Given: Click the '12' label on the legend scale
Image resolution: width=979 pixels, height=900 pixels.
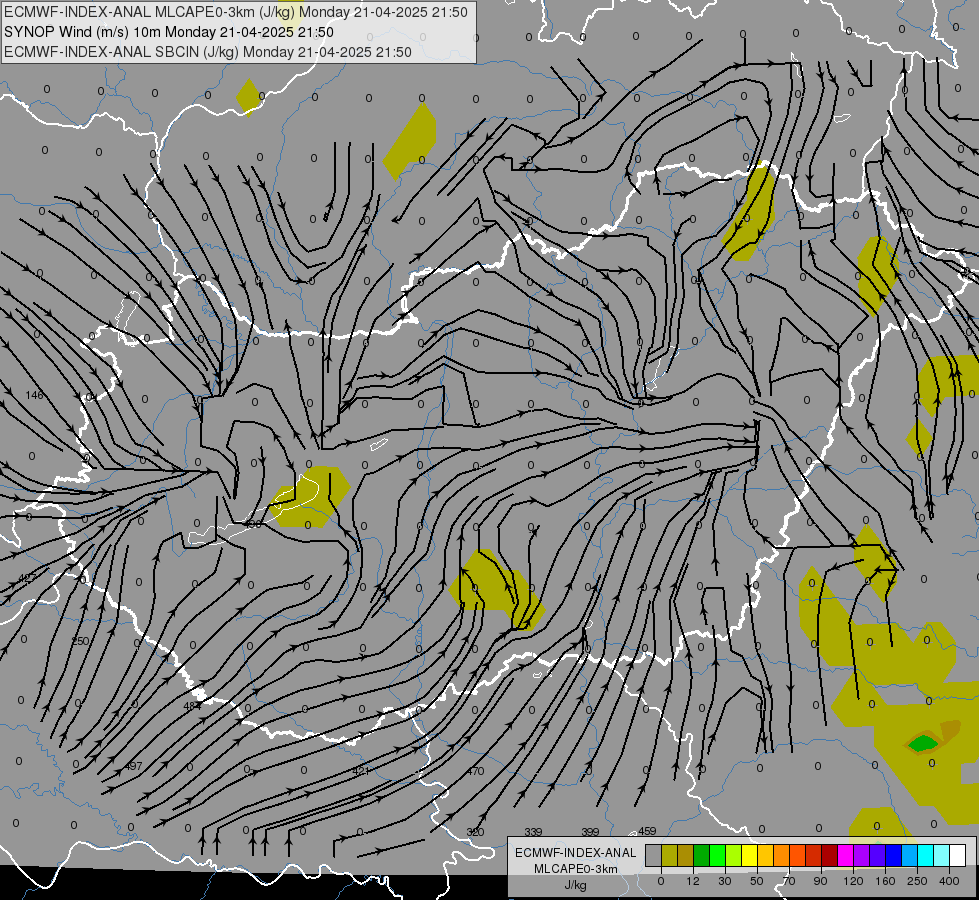Looking at the screenshot, I should tap(693, 881).
